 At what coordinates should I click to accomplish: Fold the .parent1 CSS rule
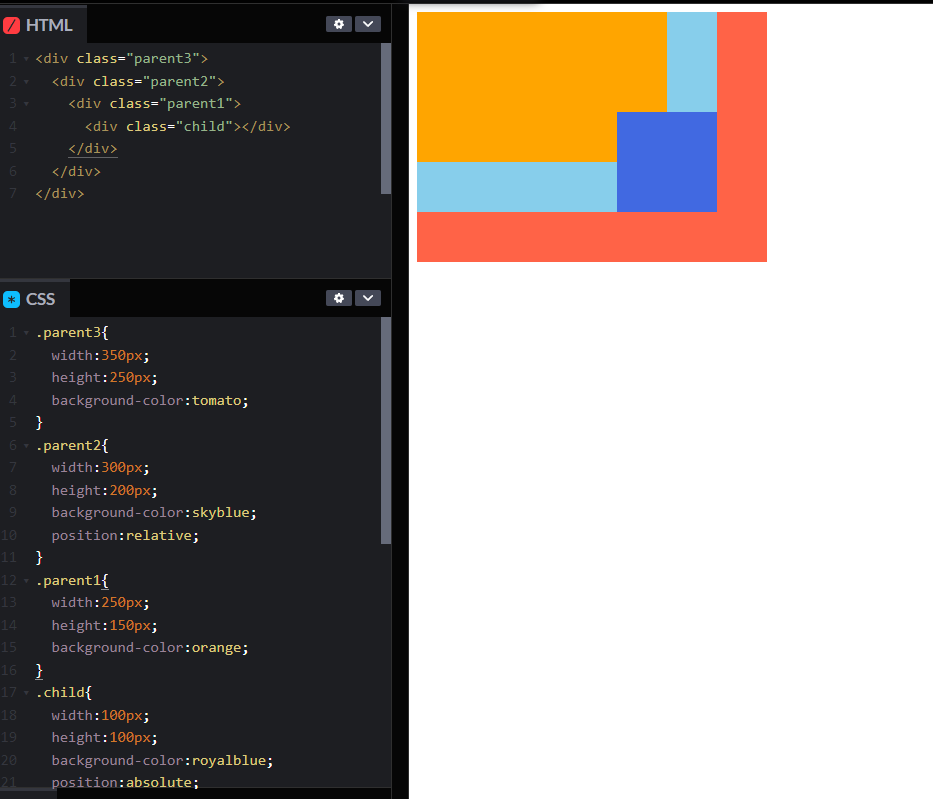(x=26, y=581)
